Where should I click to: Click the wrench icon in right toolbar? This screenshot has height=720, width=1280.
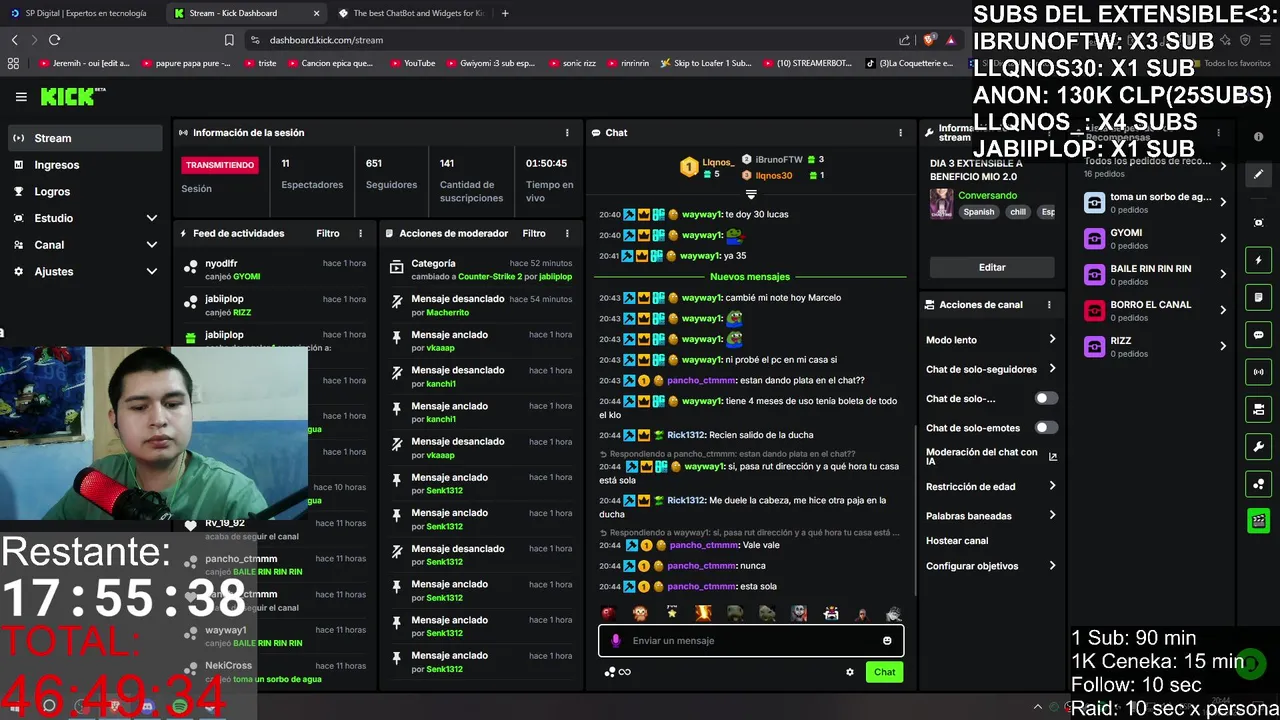pos(1259,446)
